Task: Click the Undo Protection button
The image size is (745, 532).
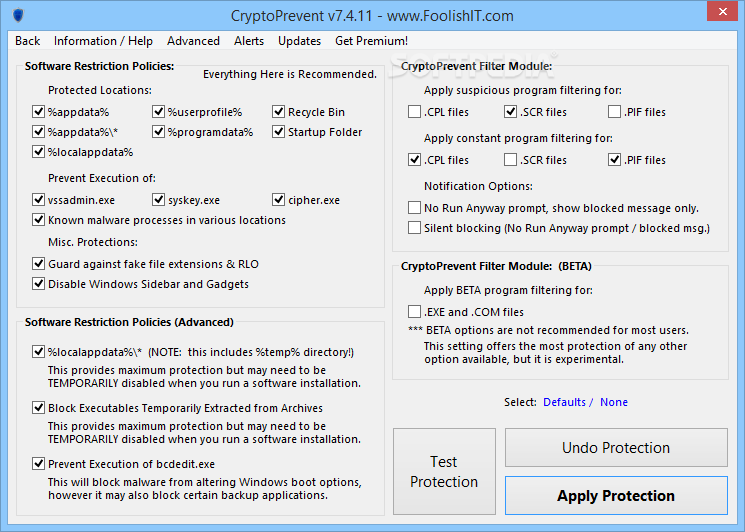Action: pos(616,447)
